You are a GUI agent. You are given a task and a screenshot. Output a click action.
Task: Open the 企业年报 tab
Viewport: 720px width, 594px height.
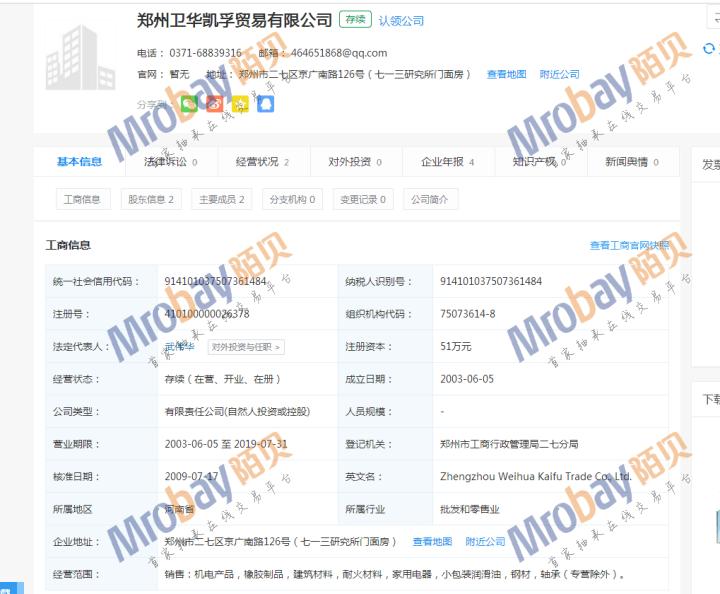pos(447,162)
